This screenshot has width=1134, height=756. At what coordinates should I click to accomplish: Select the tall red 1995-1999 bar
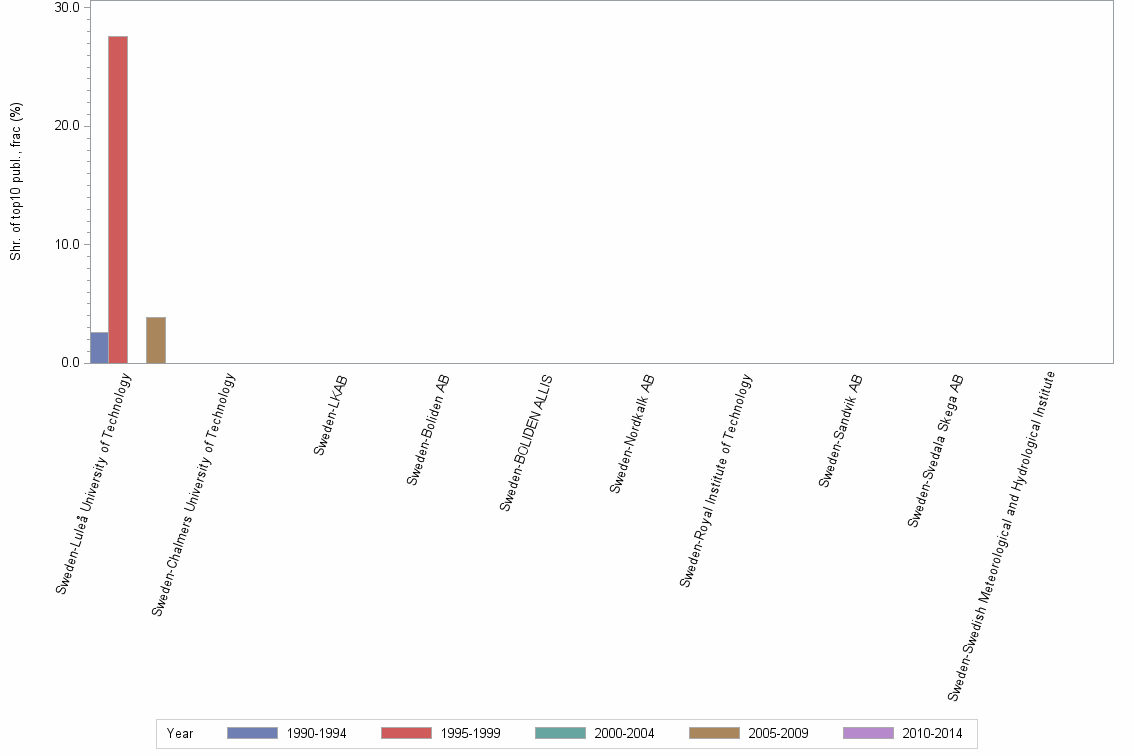117,200
